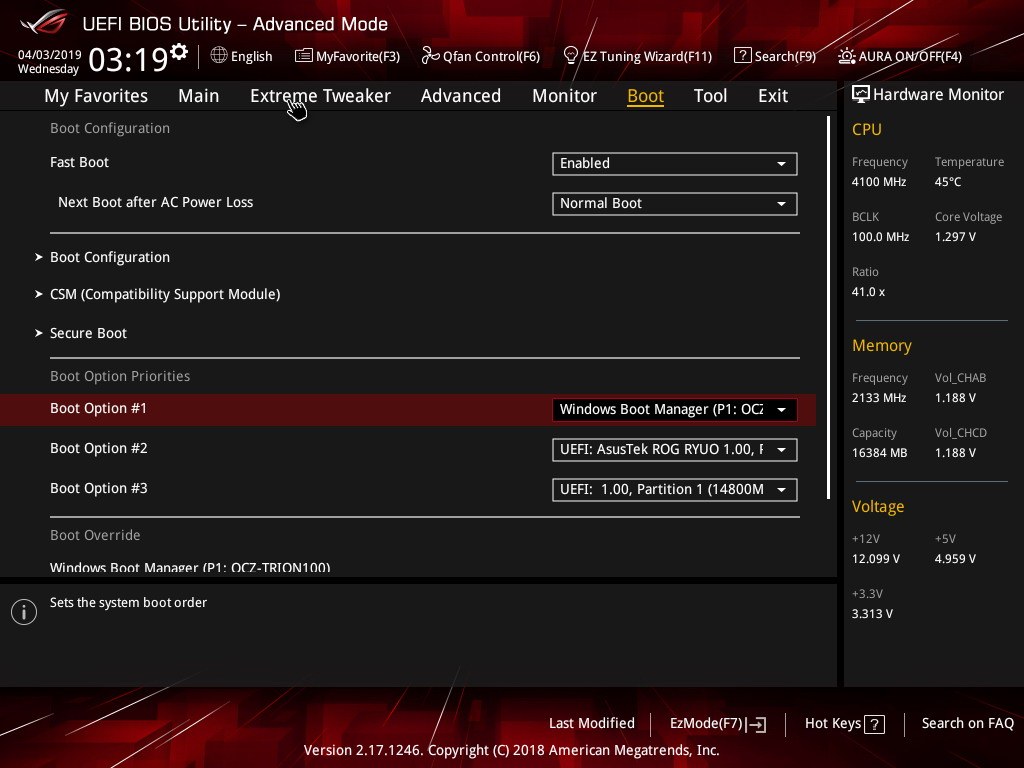Open the Tool tab
The width and height of the screenshot is (1024, 768).
click(x=710, y=96)
